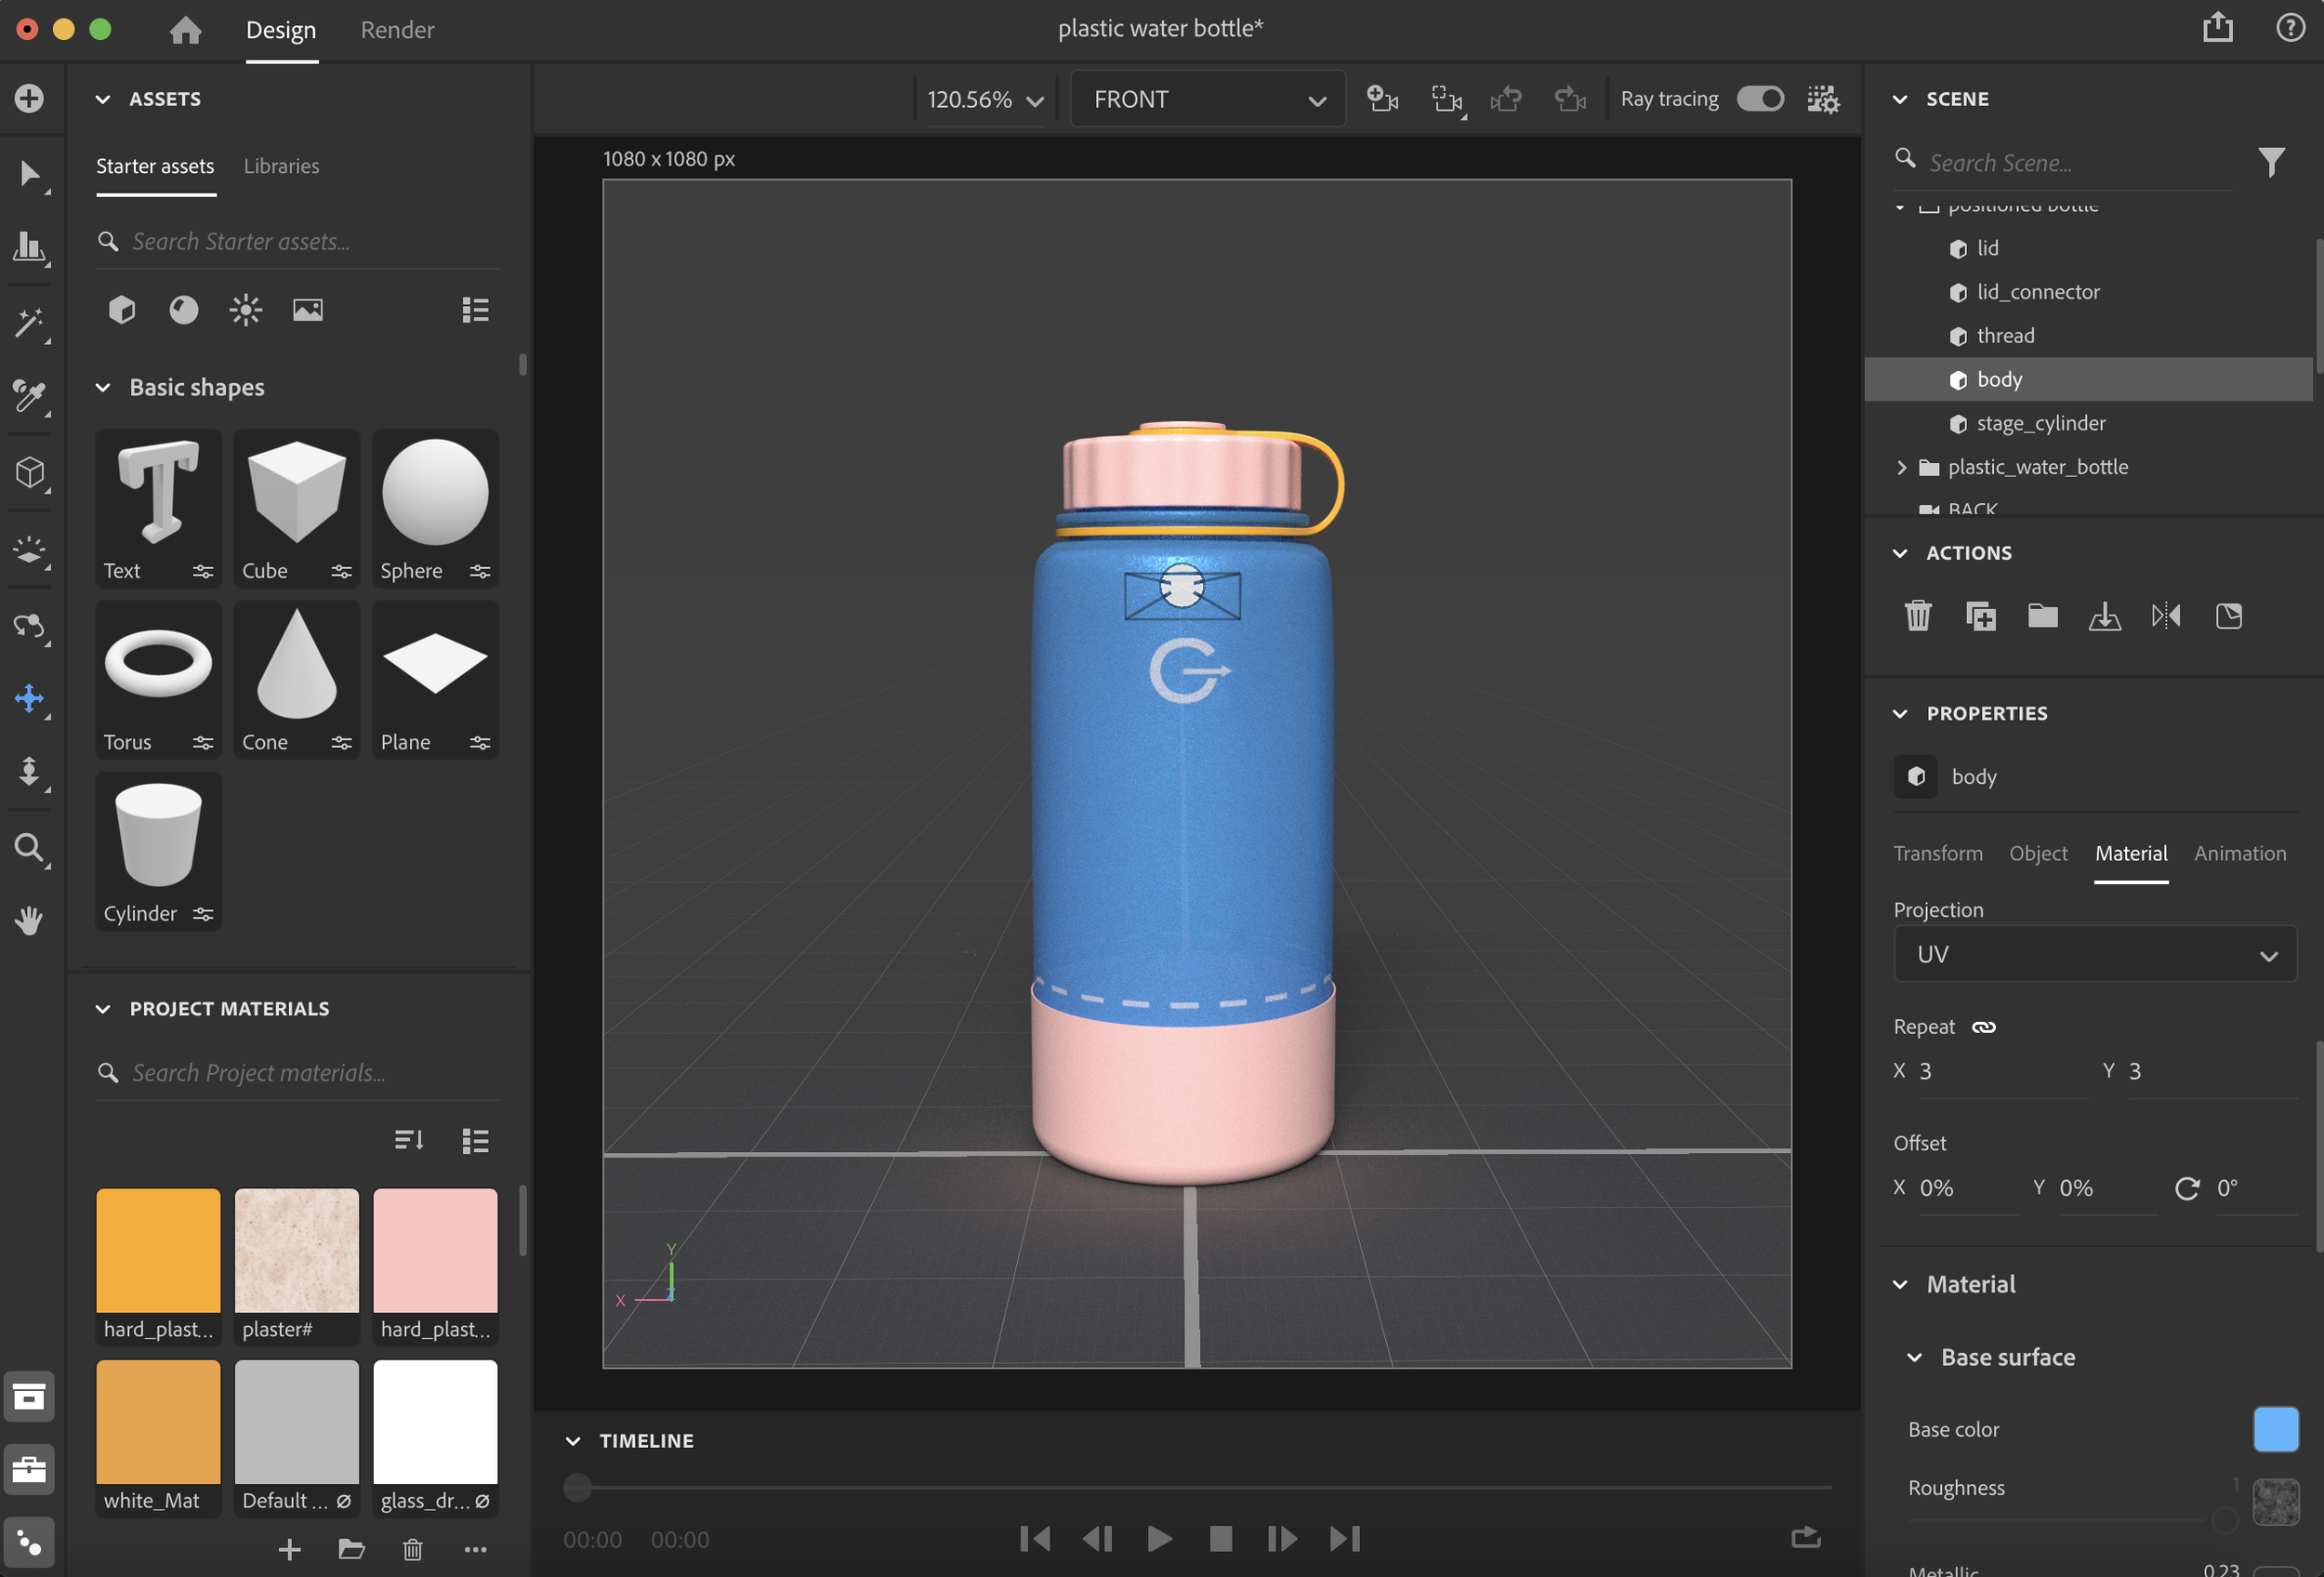
Task: Open the Transform properties tab
Action: [1937, 853]
